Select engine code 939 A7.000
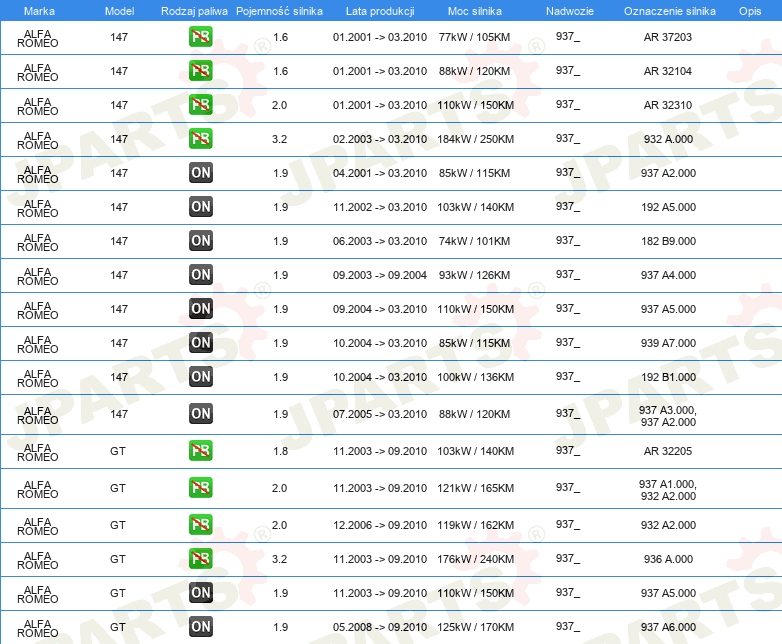 pos(668,343)
